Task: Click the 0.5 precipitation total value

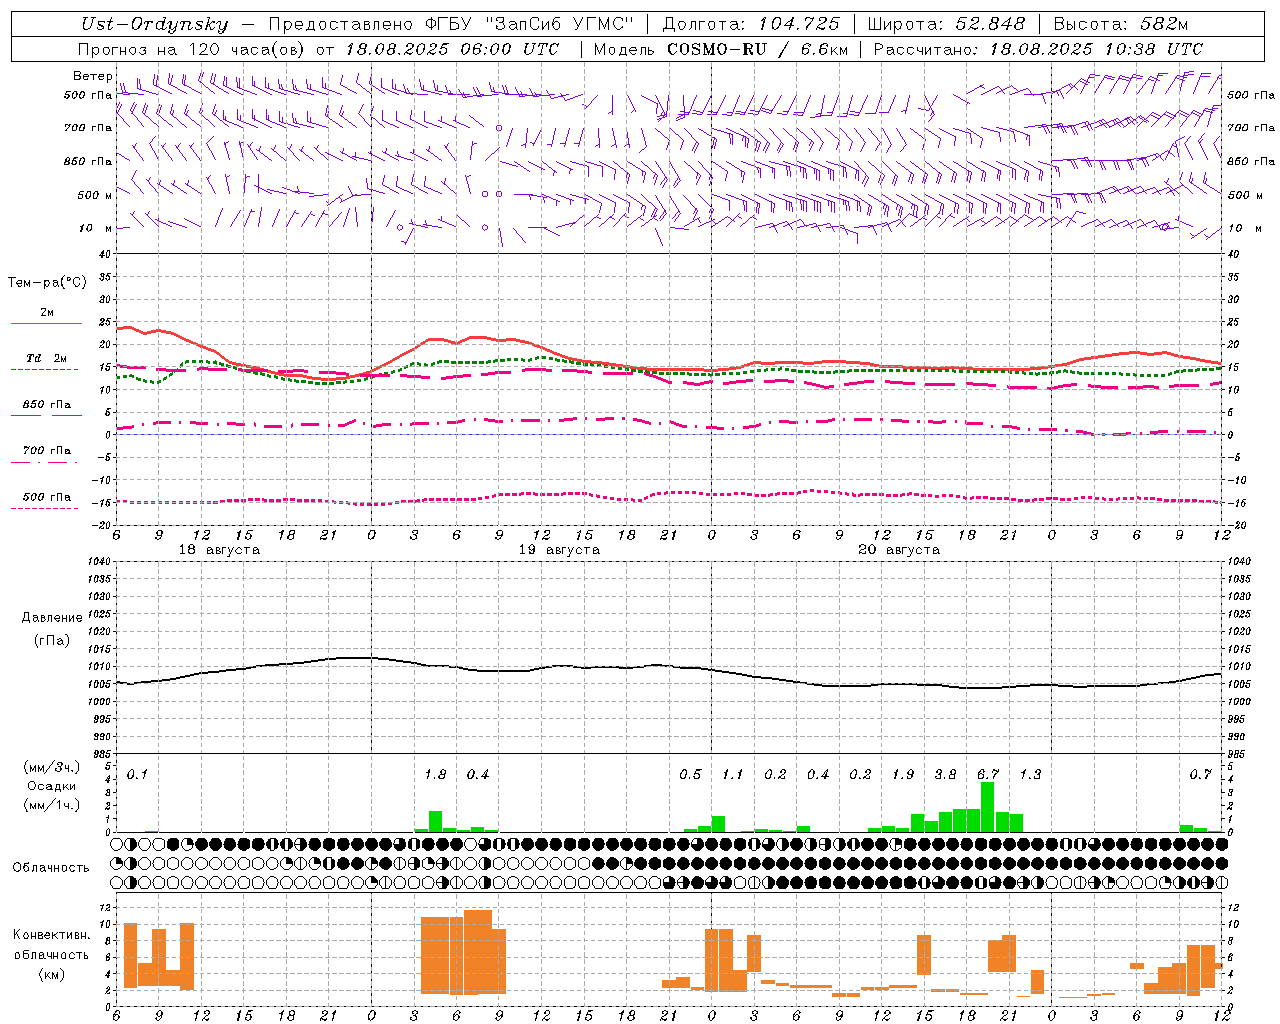Action: pyautogui.click(x=690, y=775)
